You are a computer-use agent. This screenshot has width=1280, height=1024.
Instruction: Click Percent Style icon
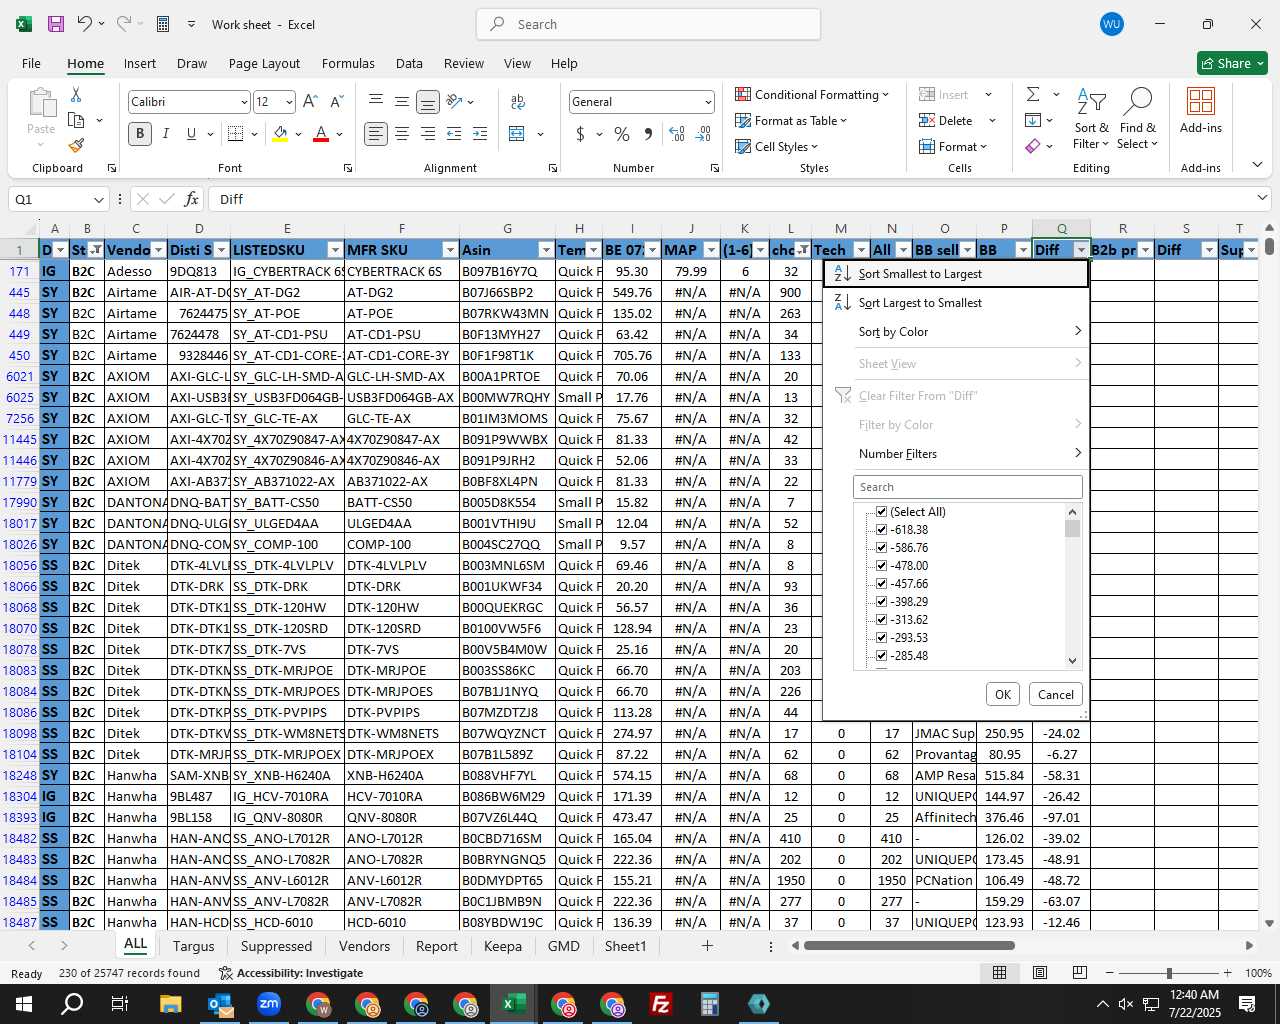click(622, 133)
